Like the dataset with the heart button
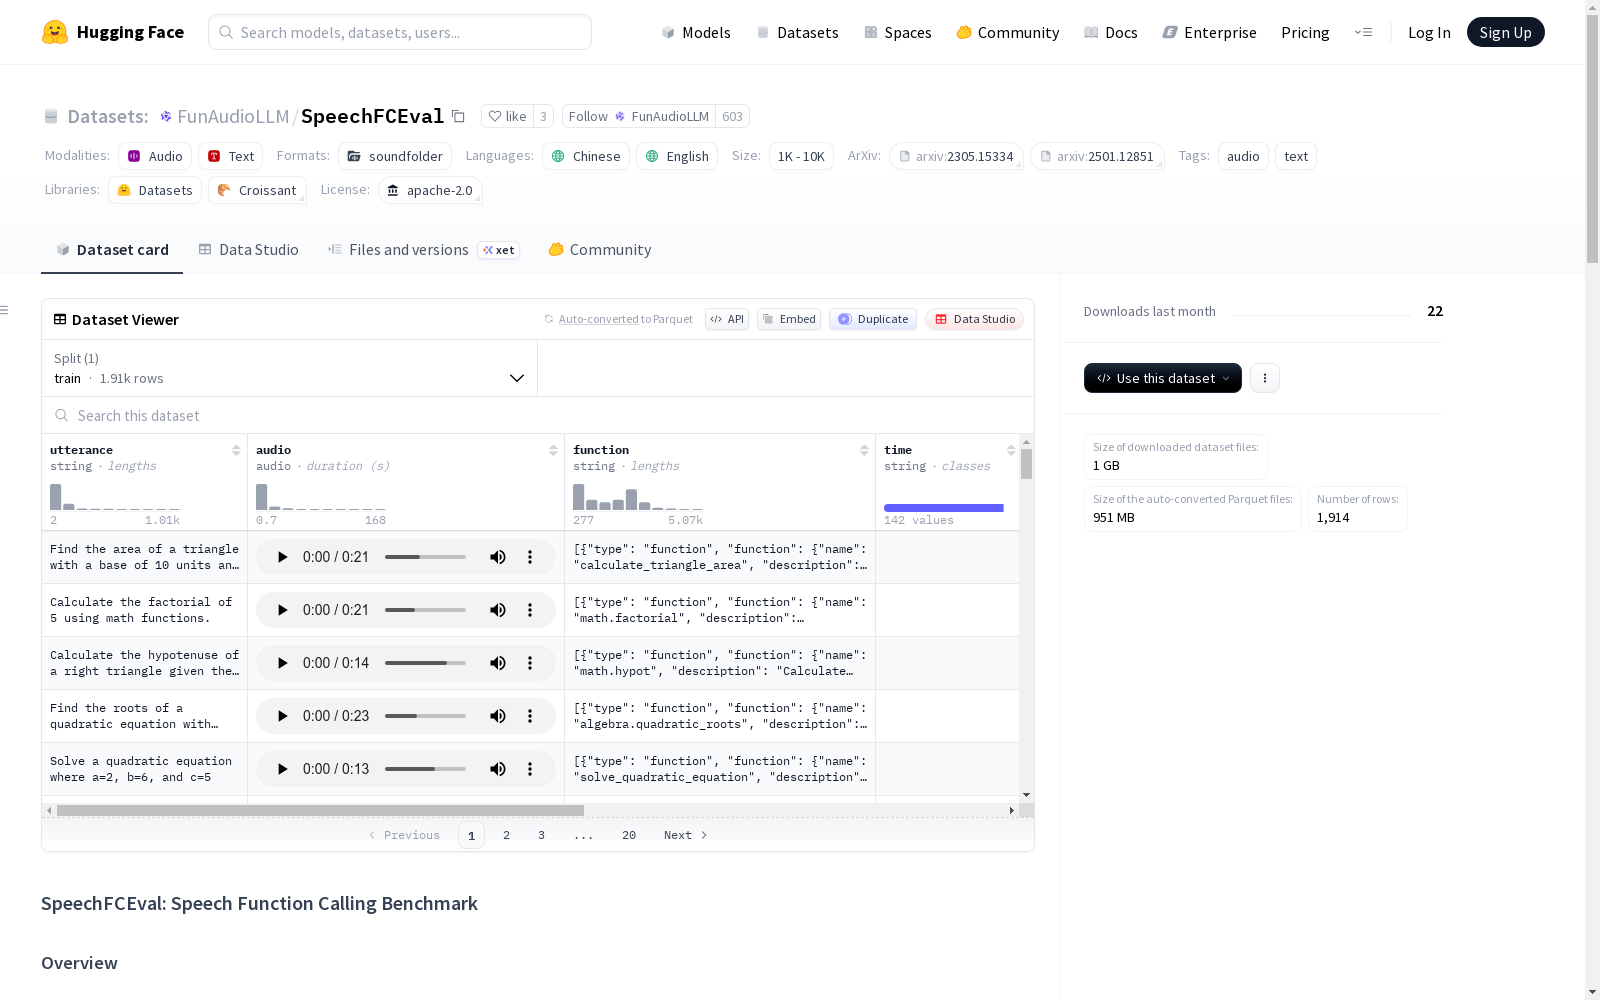 point(507,116)
